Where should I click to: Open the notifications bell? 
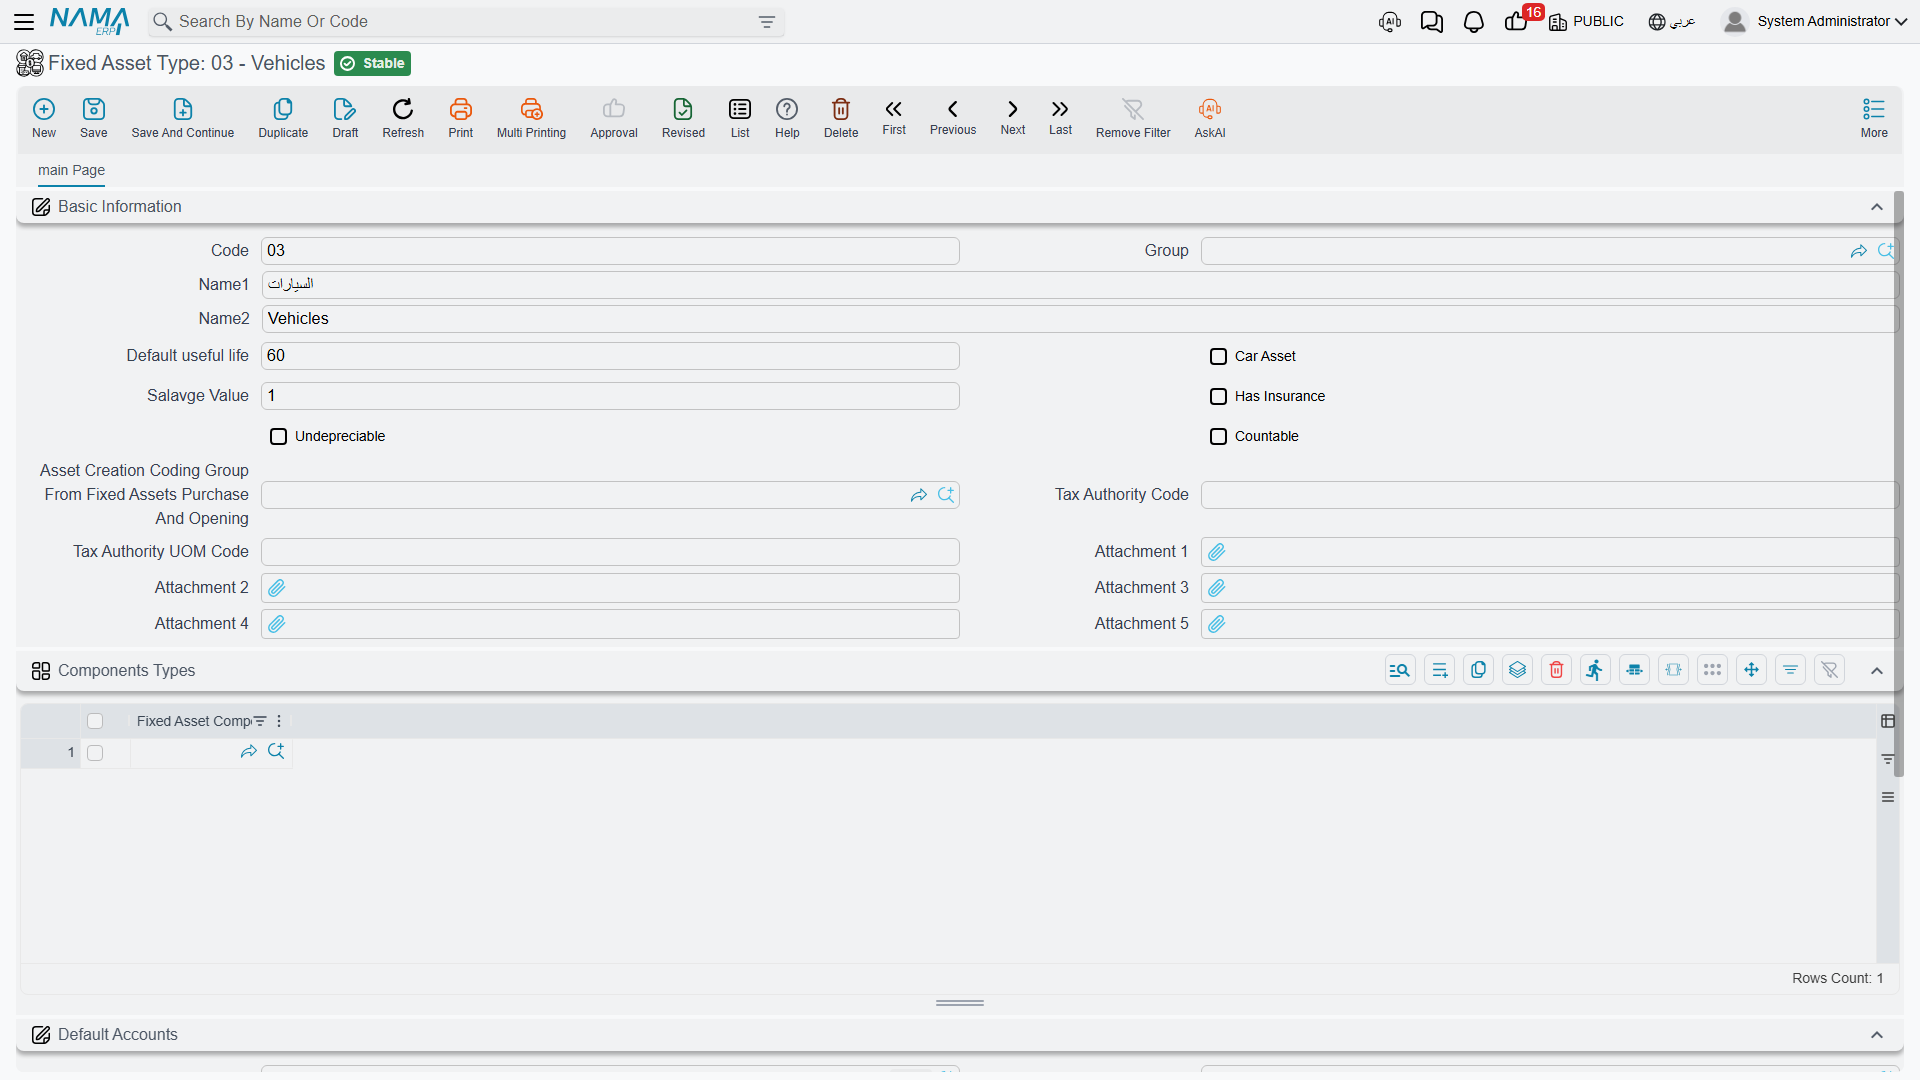pos(1473,22)
